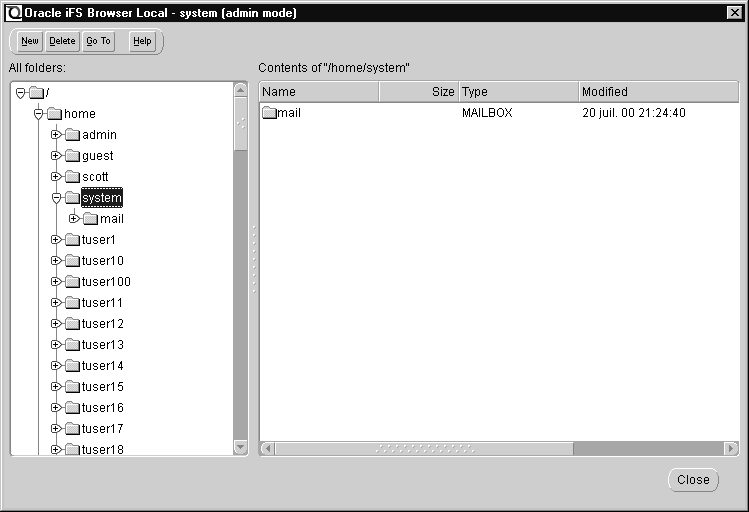Click the mail folder icon in contents list

[269, 113]
